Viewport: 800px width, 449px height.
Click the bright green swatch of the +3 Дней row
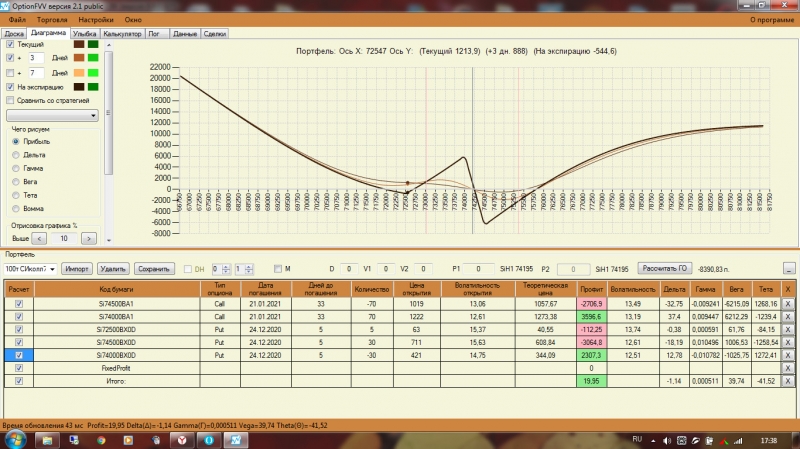tap(93, 58)
